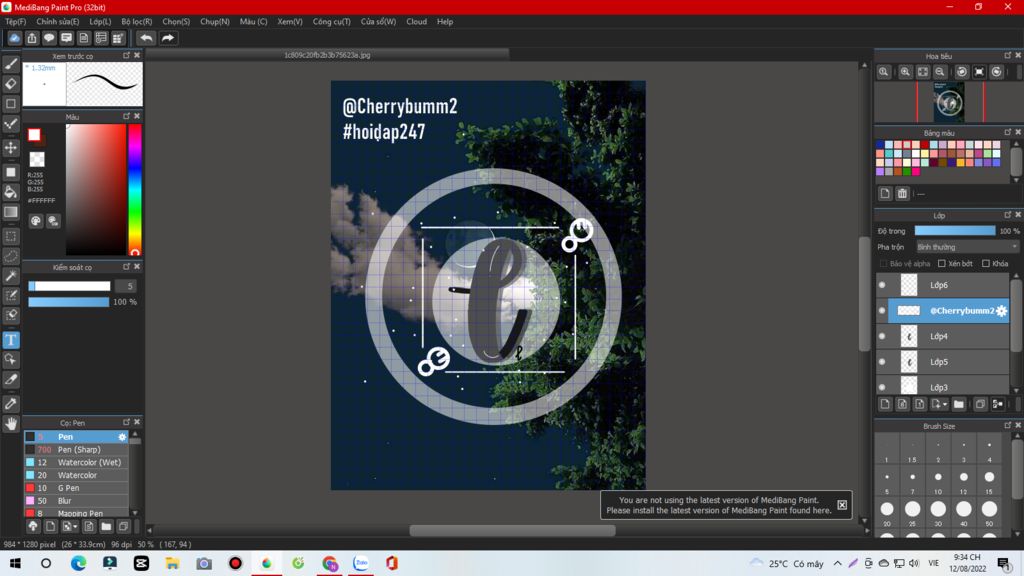This screenshot has width=1024, height=576.
Task: Open Lớp(L) menu
Action: pos(100,22)
